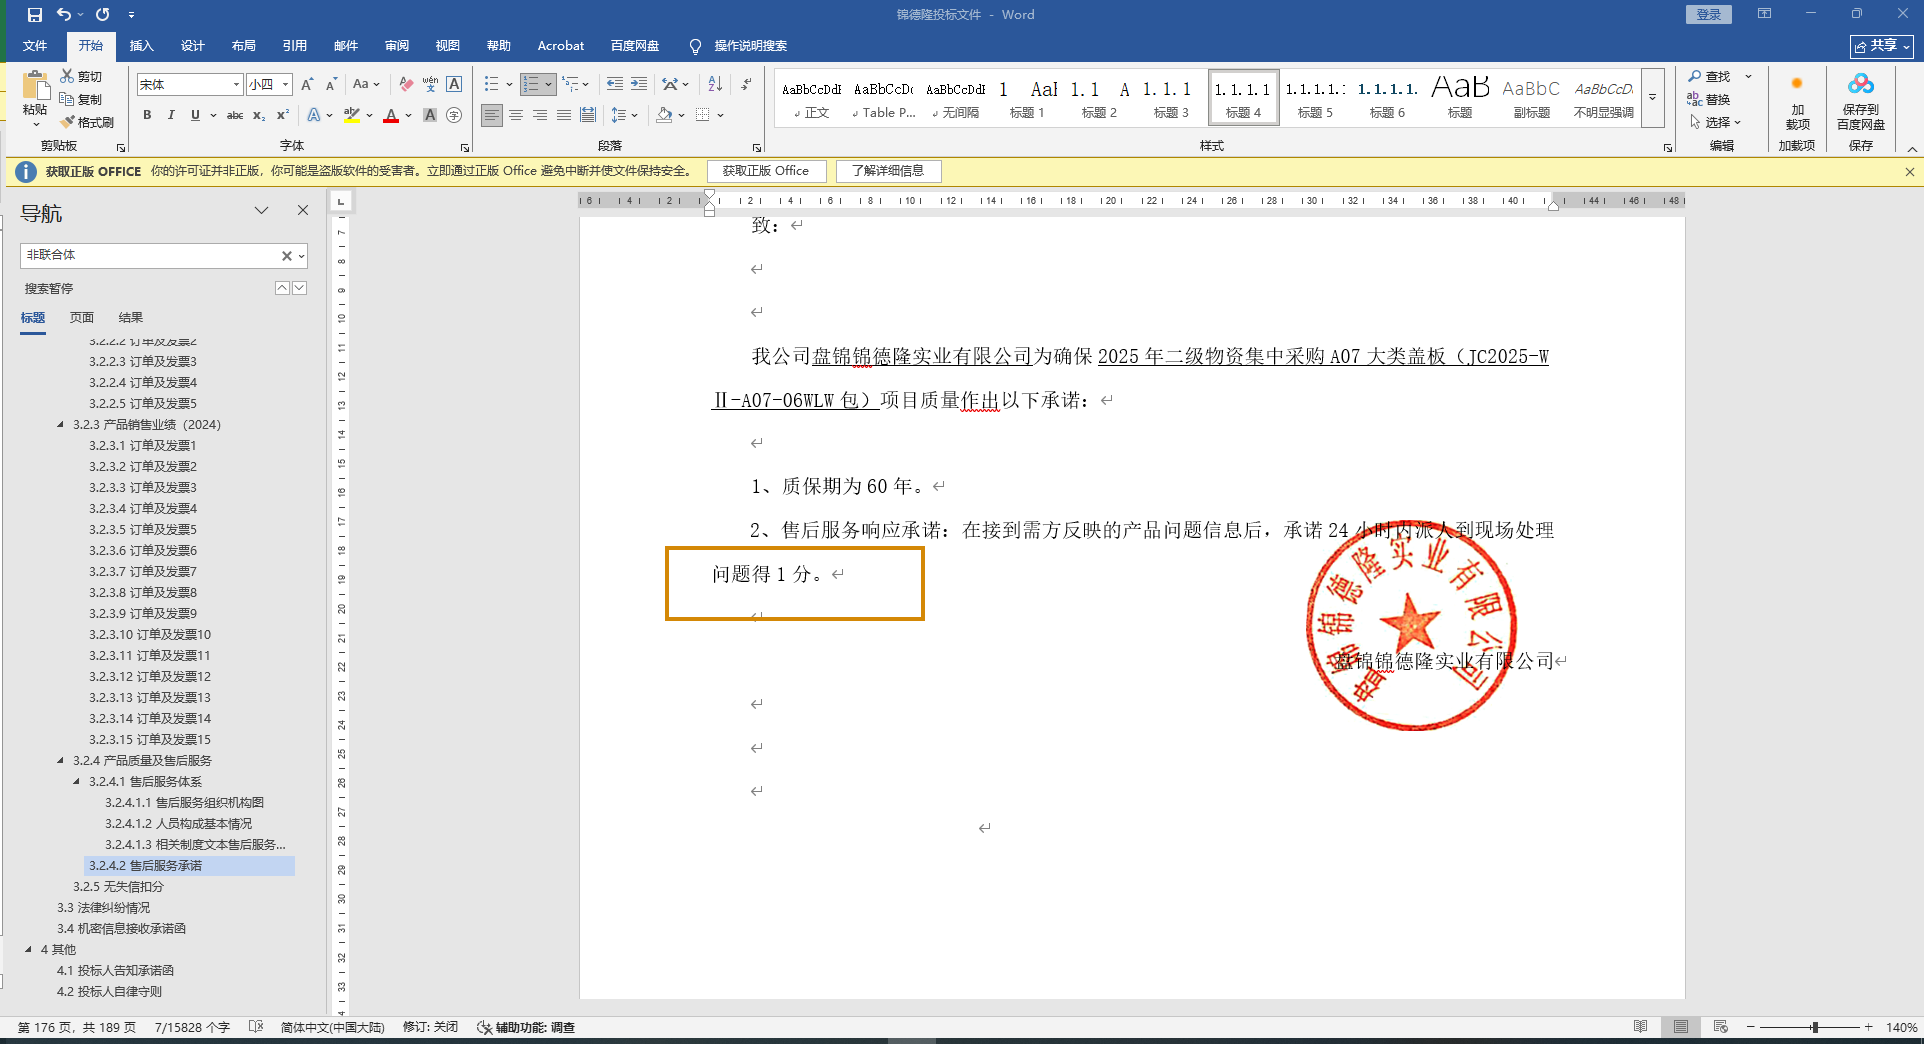
Task: Collapse the 4 其他 section in navigation
Action: (29, 949)
